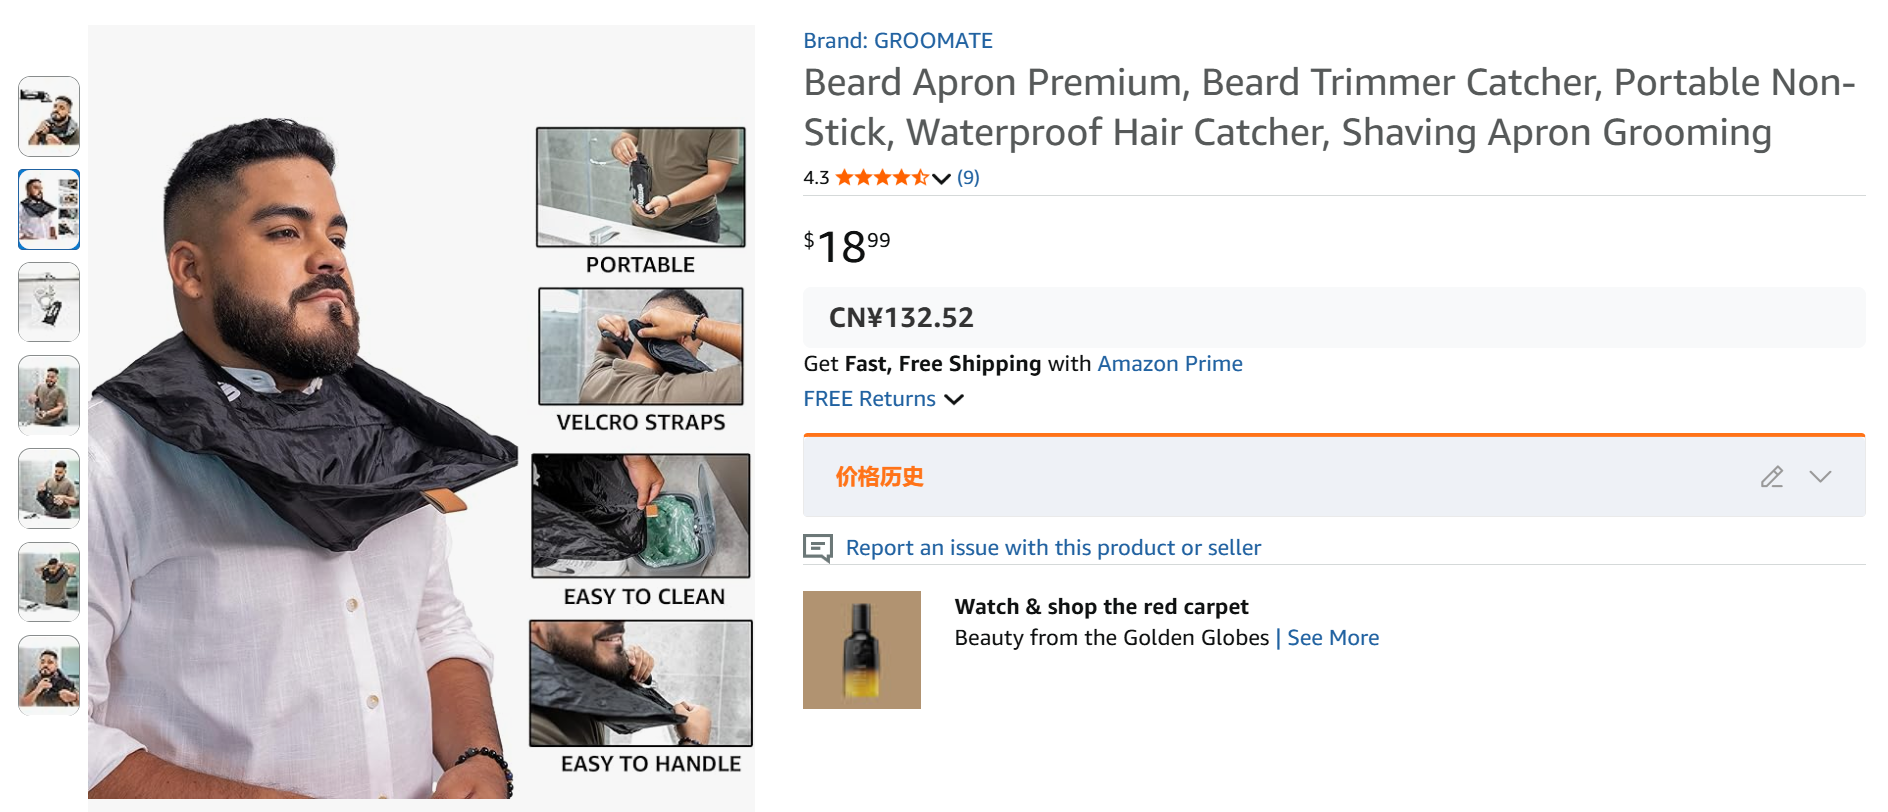Select the first product thumbnail image
Screen dimensions: 1888x812
coord(49,116)
